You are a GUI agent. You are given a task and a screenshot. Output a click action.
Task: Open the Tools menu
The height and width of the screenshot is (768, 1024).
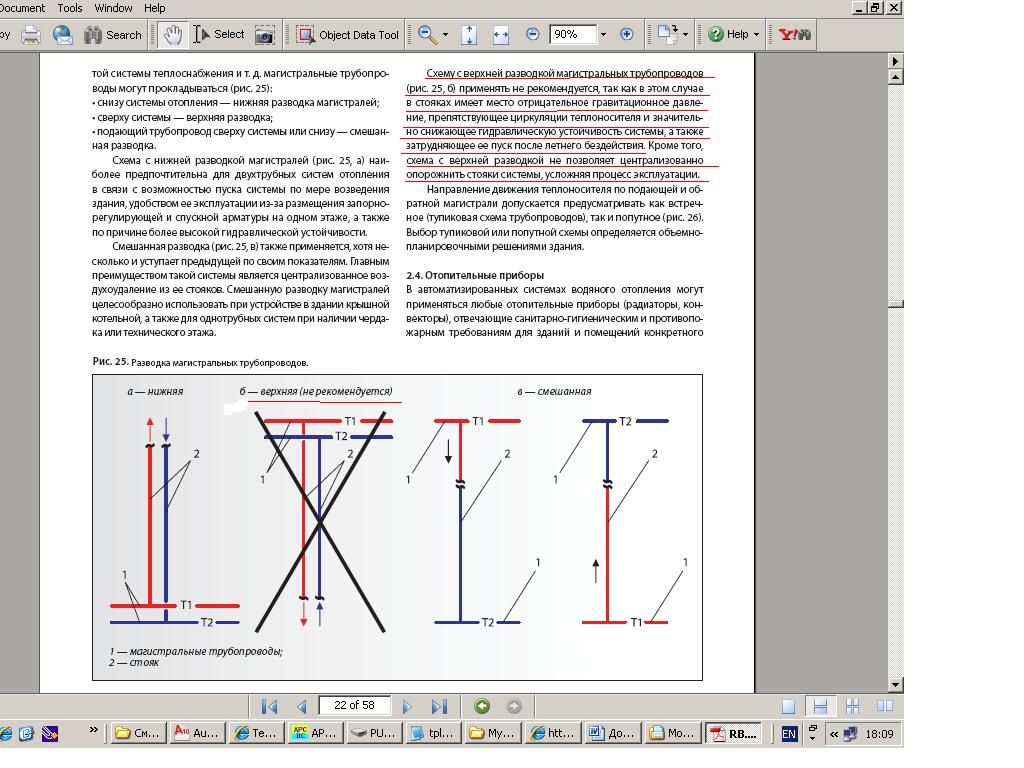70,8
